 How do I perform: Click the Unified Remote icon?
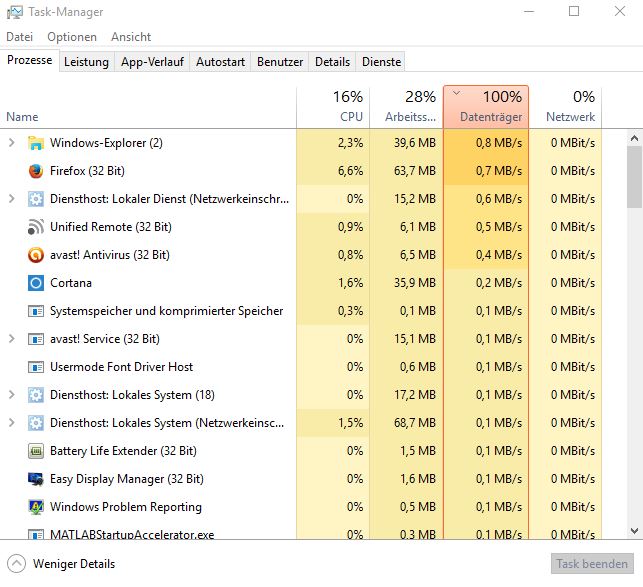pos(36,227)
